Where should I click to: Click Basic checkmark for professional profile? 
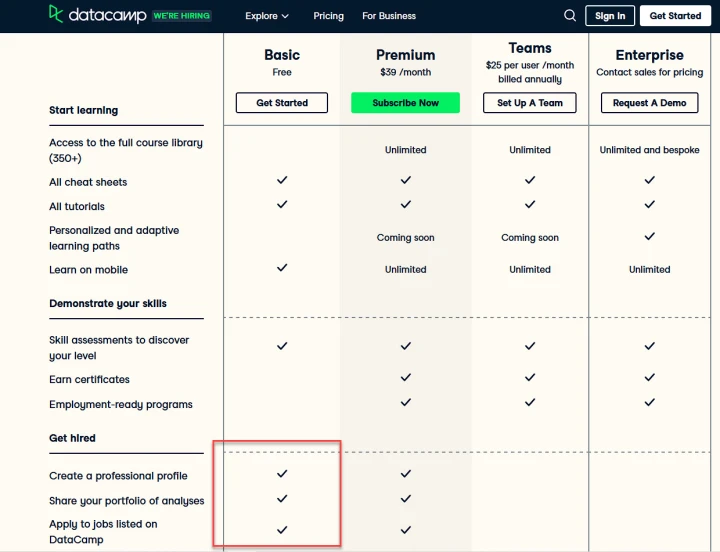[282, 473]
